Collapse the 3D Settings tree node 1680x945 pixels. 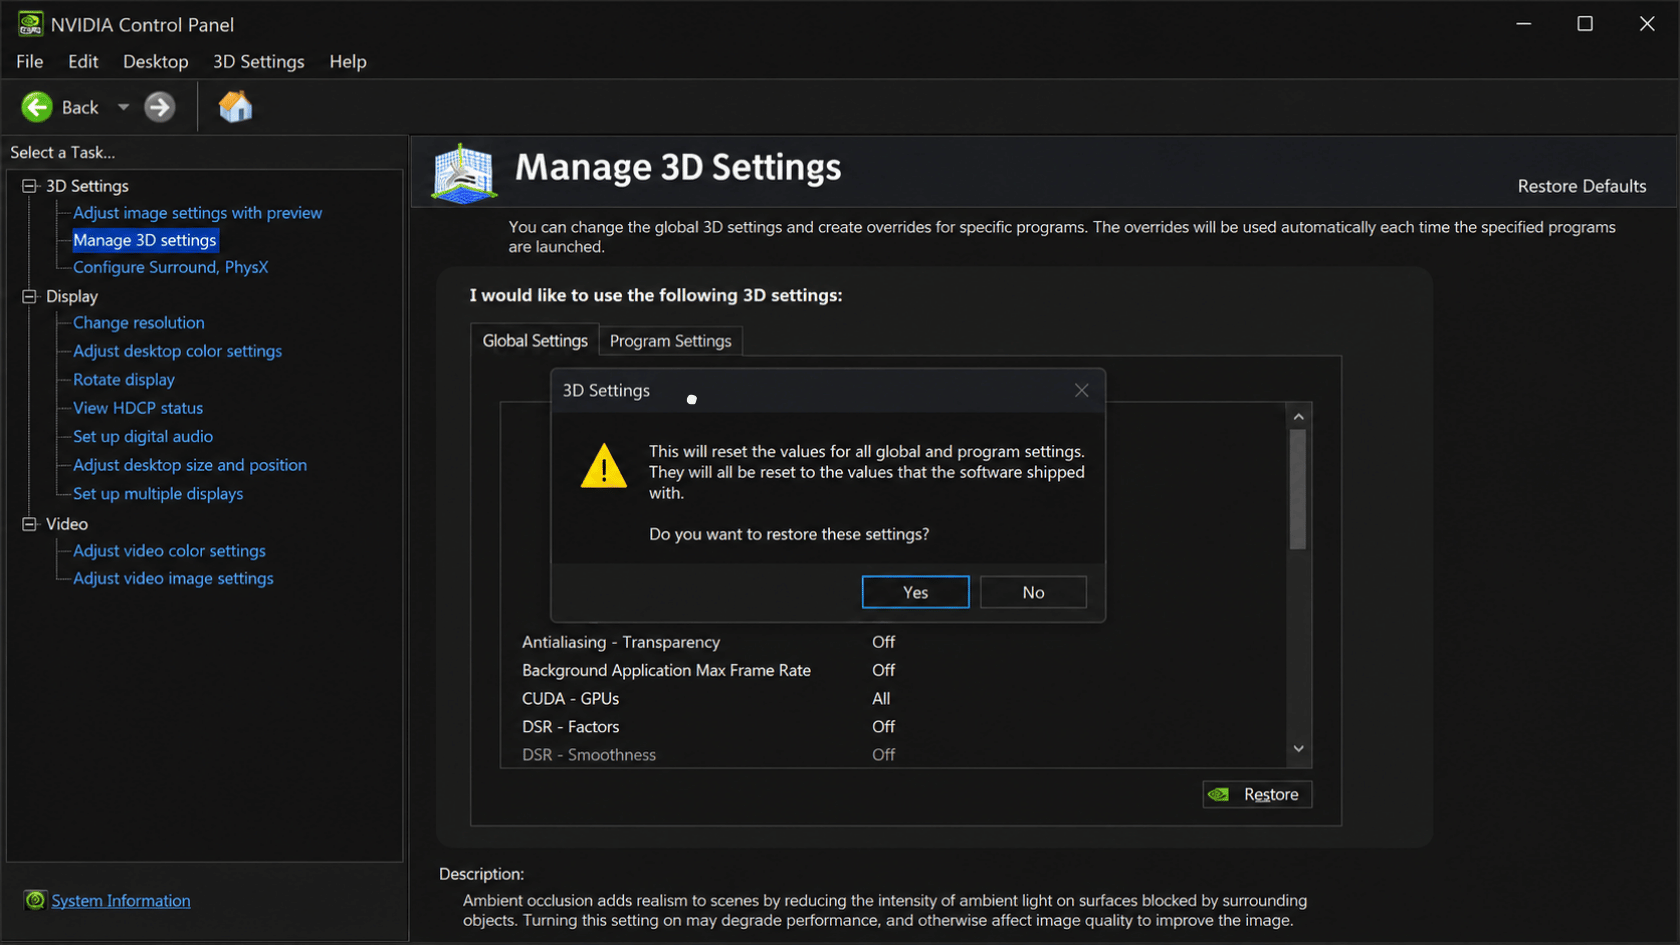(30, 186)
